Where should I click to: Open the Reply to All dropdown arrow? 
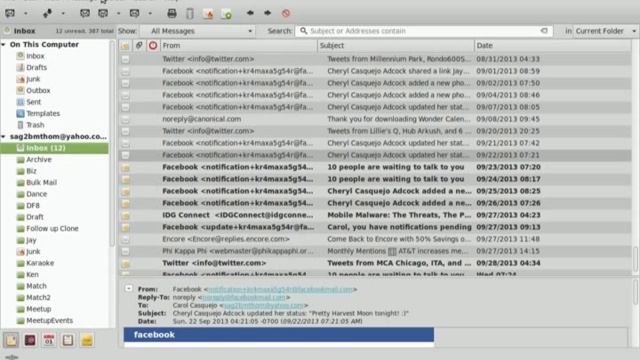(118, 13)
